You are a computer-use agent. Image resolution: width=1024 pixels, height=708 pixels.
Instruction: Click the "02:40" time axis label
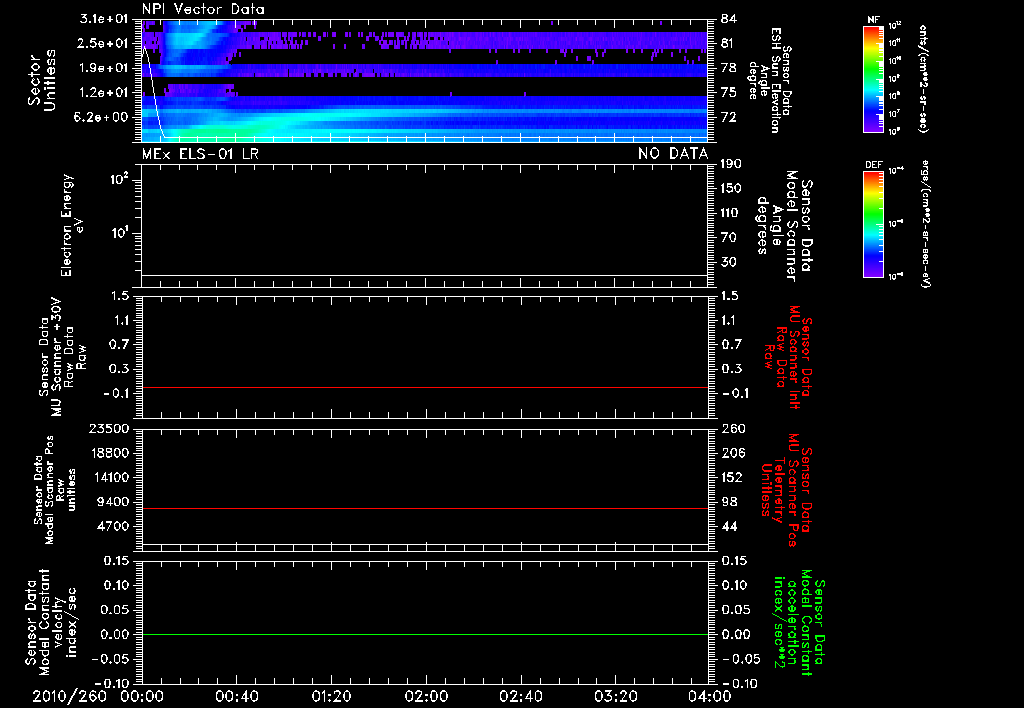click(520, 696)
